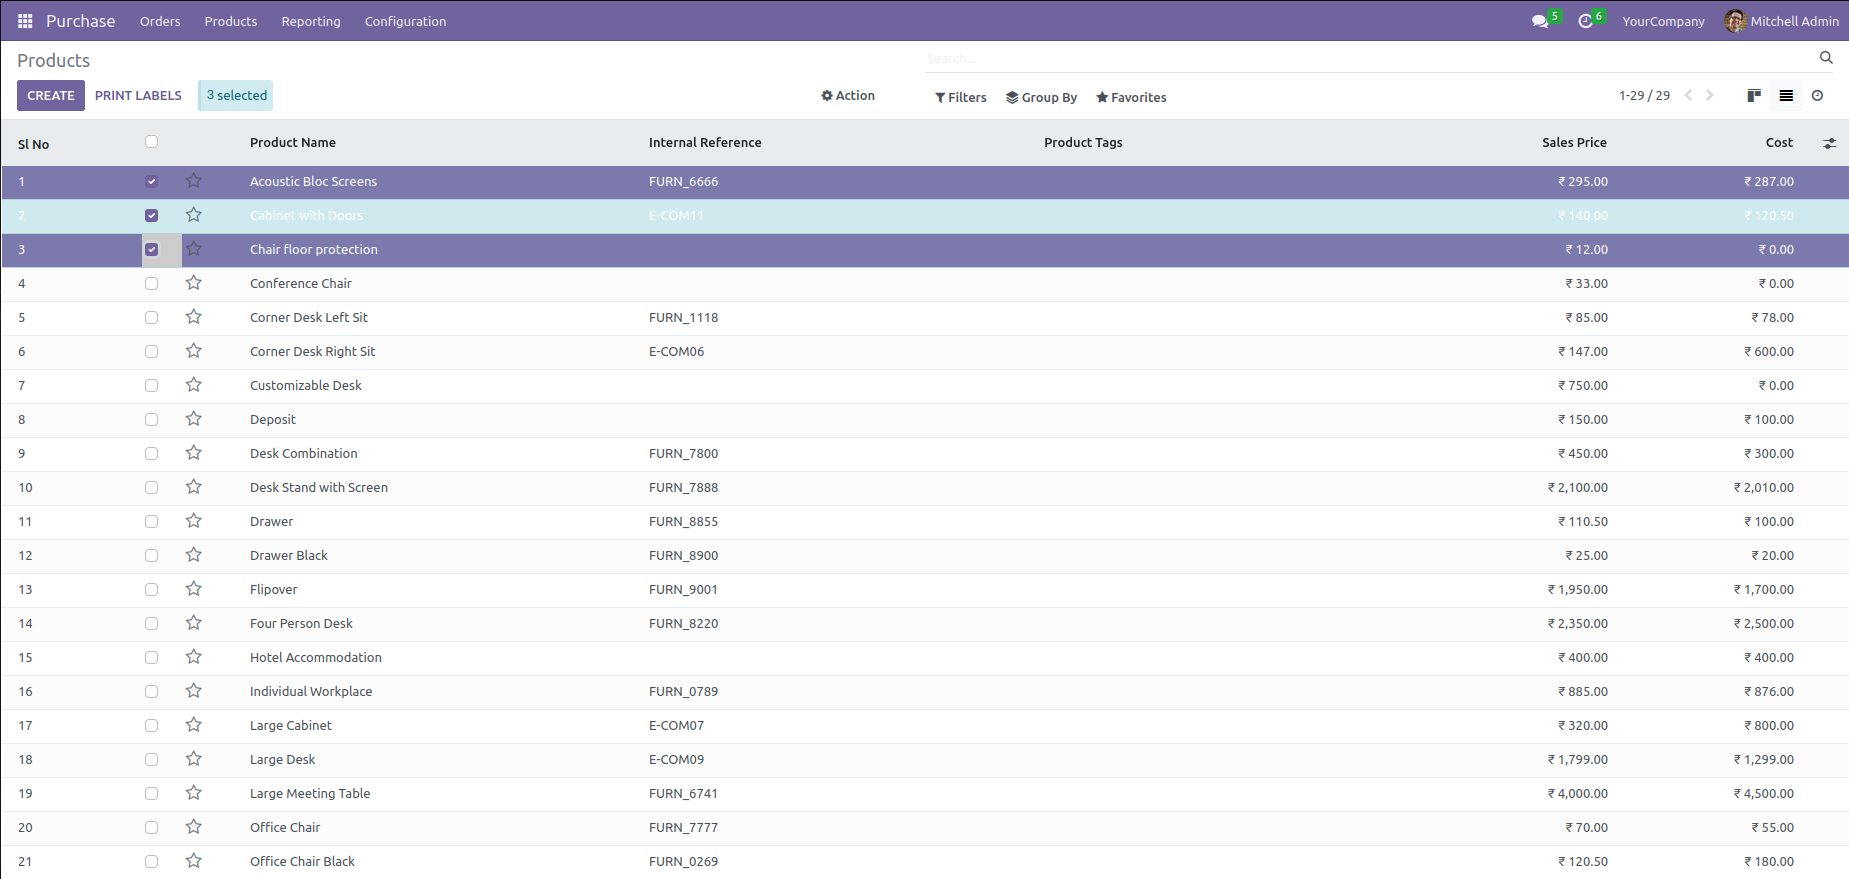This screenshot has height=879, width=1849.
Task: Switch to Activity view
Action: (1817, 96)
